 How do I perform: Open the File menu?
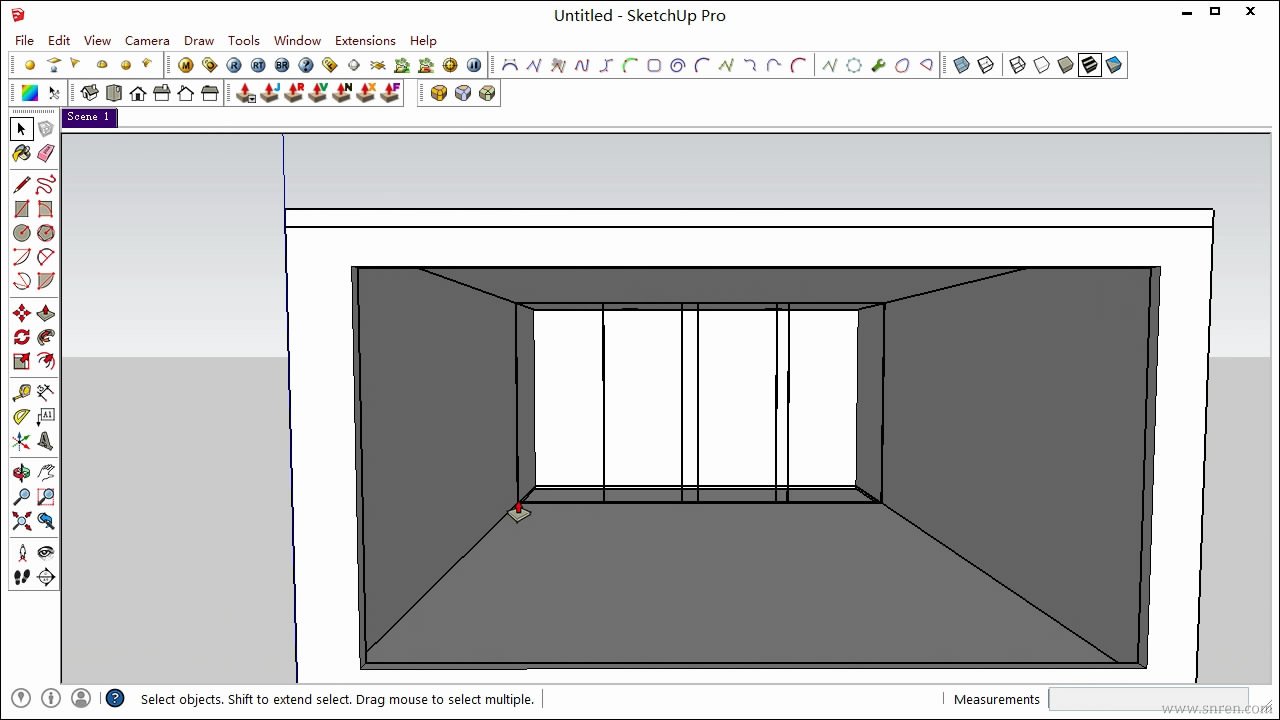[x=24, y=40]
